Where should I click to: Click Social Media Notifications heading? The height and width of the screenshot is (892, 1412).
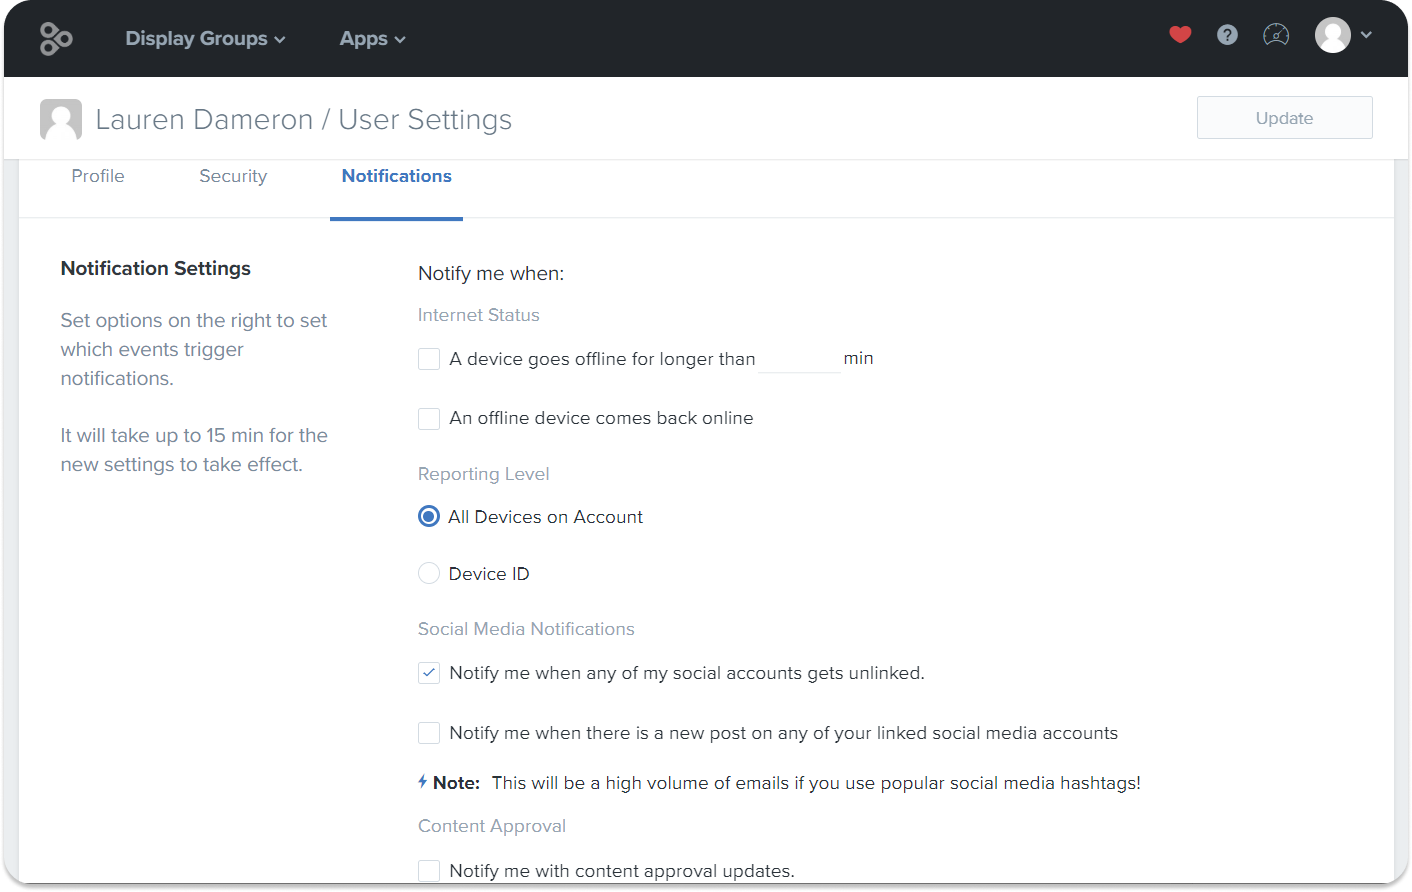point(526,629)
